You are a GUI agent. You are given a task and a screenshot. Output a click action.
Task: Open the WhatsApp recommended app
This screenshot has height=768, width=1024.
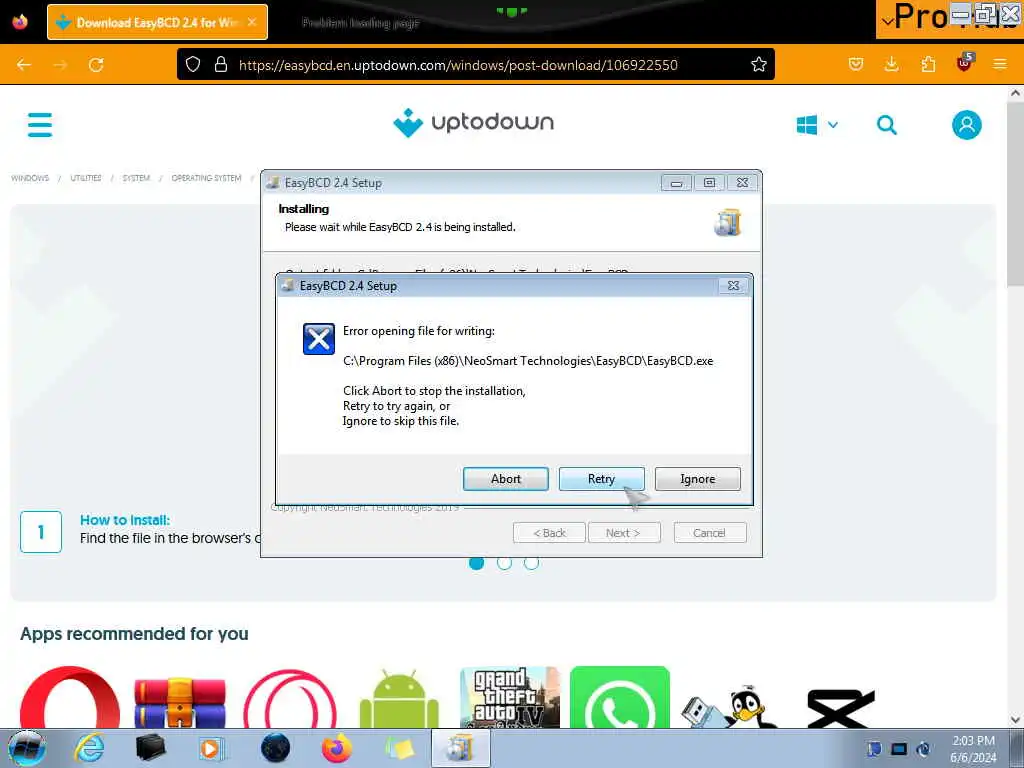point(620,697)
